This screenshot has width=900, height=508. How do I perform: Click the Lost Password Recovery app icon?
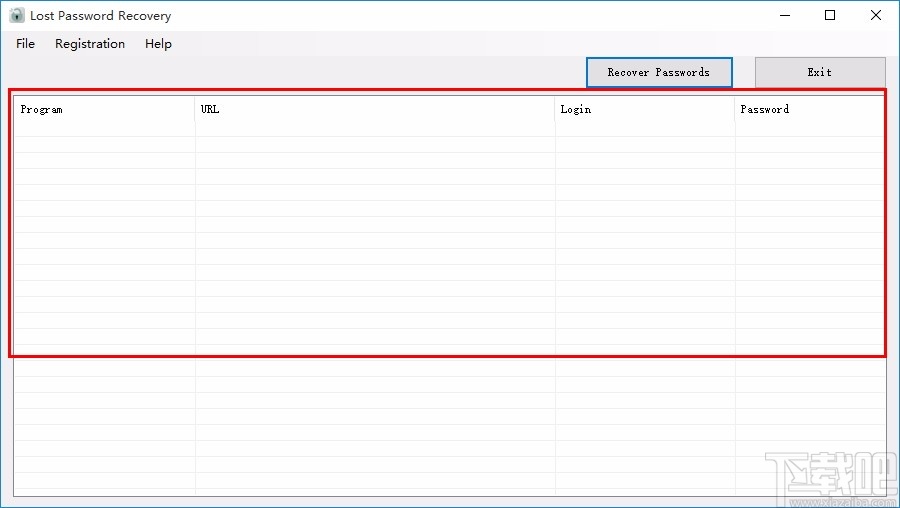(x=17, y=15)
